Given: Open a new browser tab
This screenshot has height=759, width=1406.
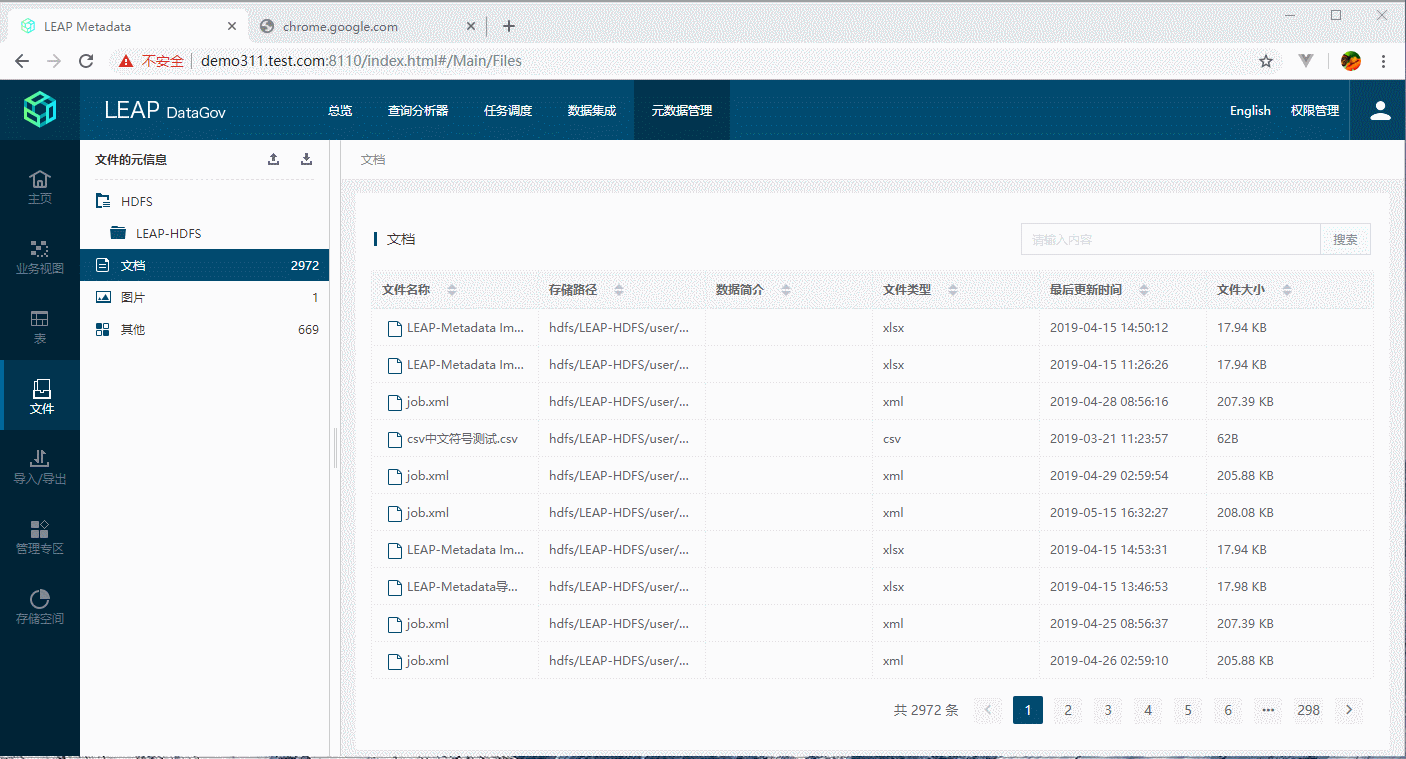Looking at the screenshot, I should point(509,26).
